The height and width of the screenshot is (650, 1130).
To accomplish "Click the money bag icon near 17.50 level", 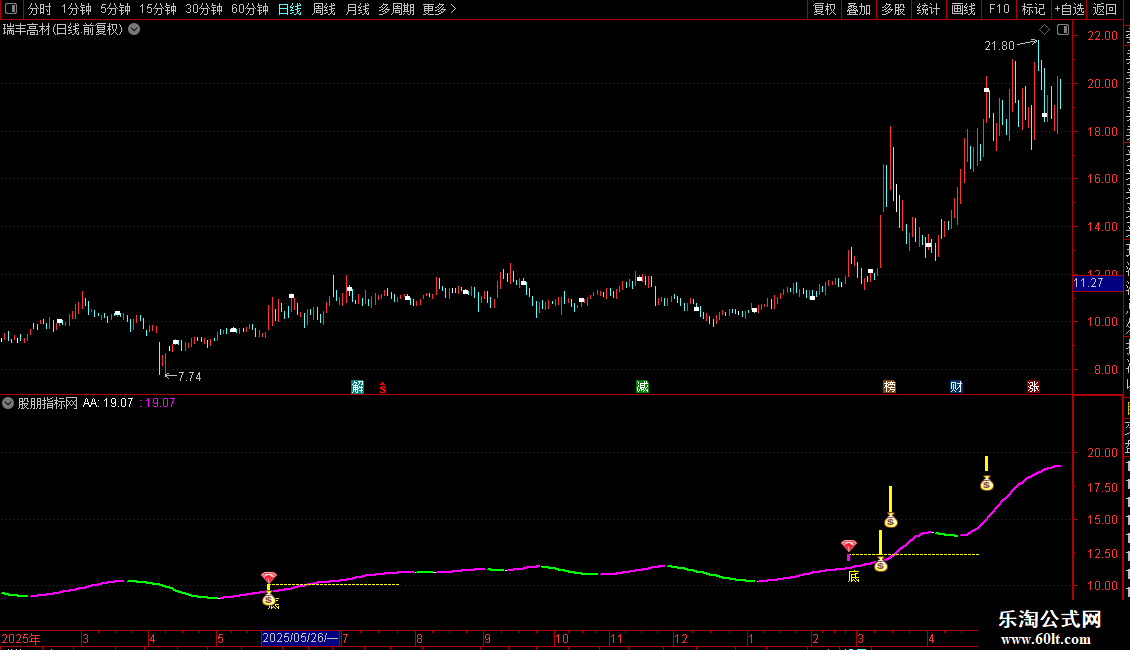I will point(987,484).
